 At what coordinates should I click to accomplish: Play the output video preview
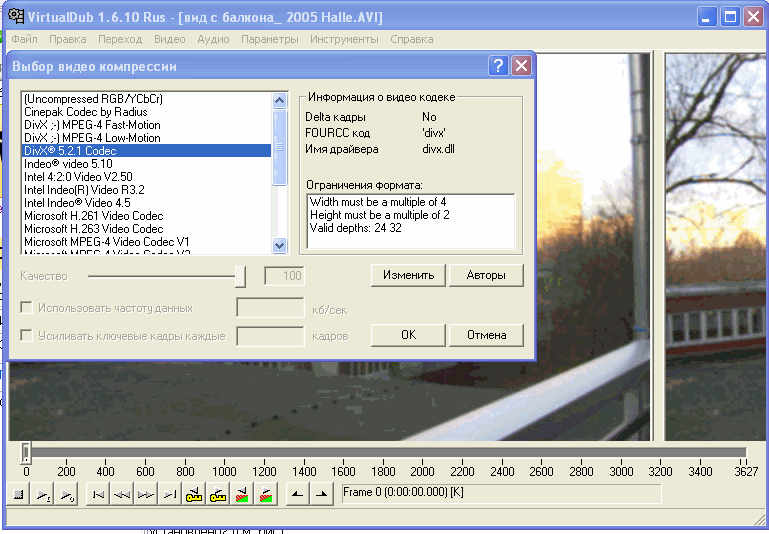(66, 494)
